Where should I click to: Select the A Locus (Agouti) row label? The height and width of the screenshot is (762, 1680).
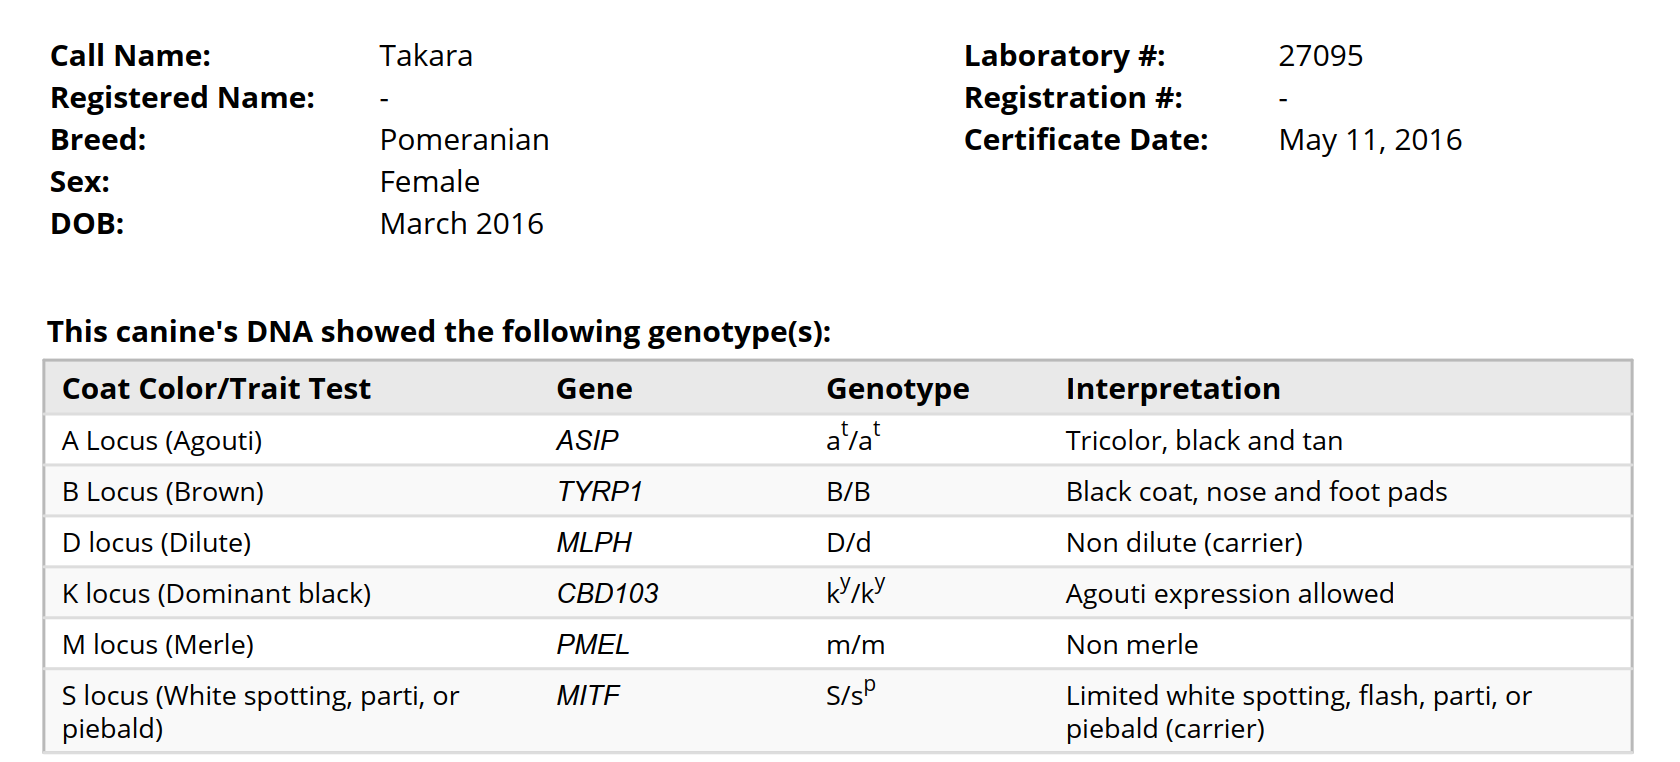click(162, 441)
